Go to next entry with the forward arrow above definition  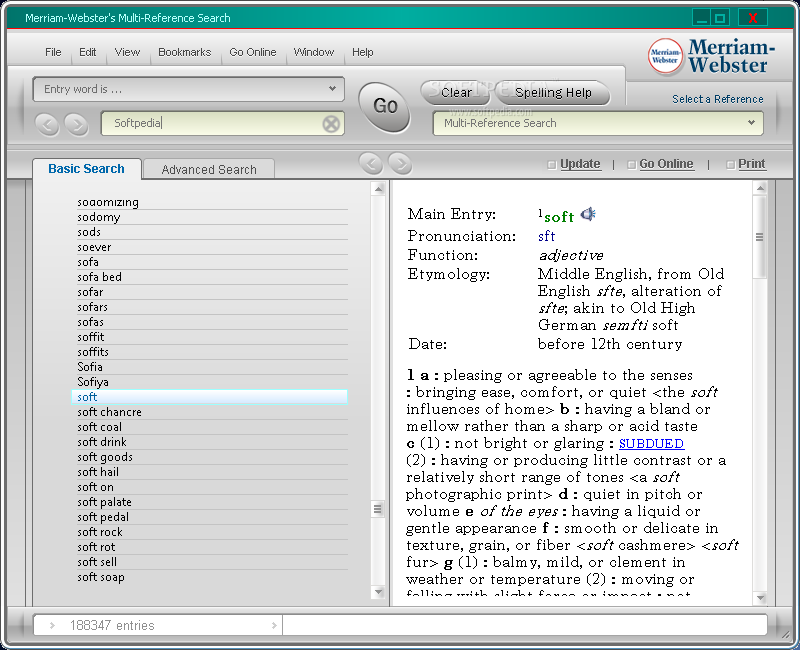point(400,163)
